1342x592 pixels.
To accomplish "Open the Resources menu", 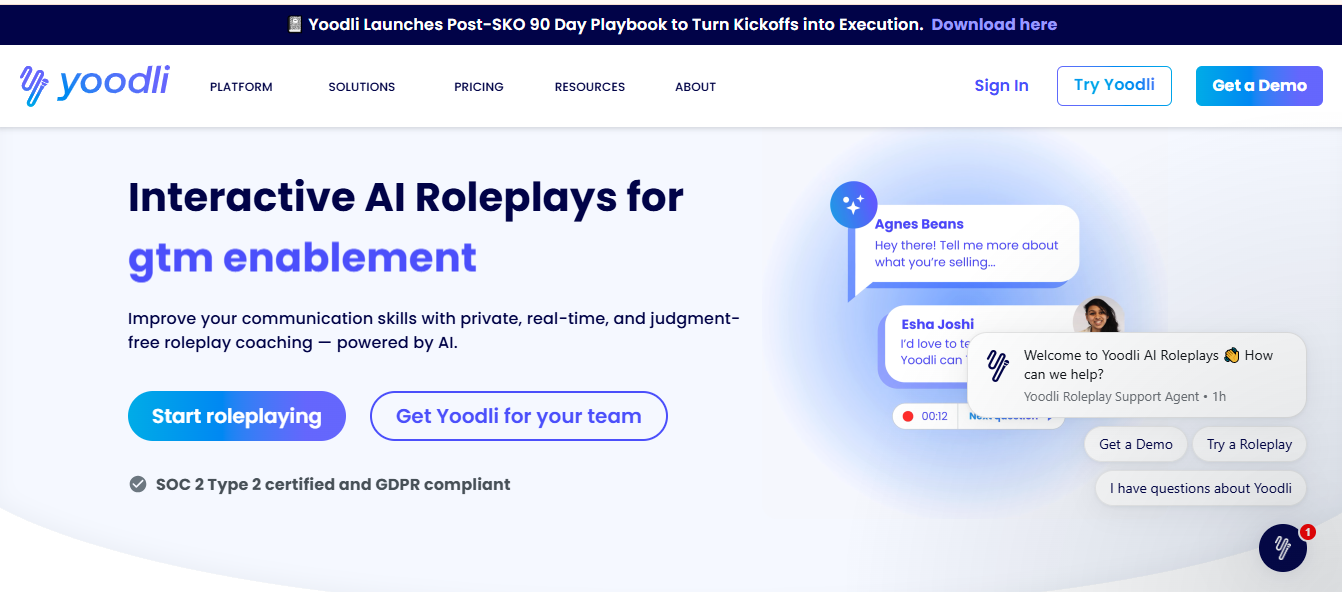I will 590,87.
